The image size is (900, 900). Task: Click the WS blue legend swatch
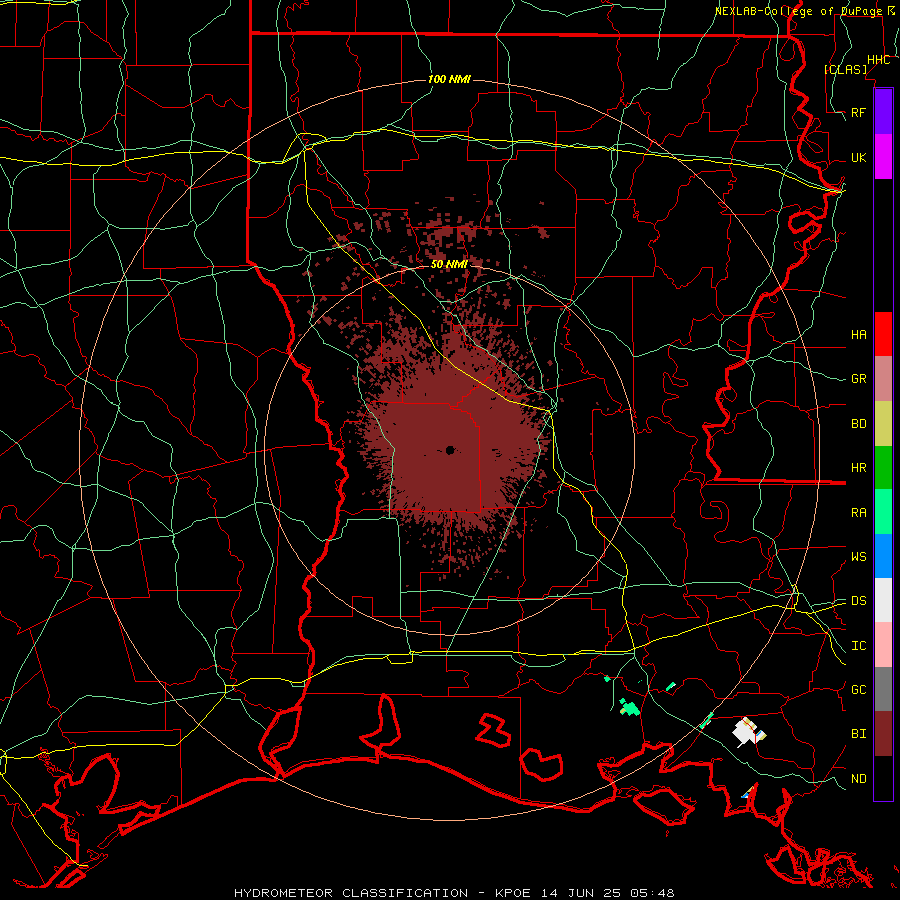click(883, 556)
